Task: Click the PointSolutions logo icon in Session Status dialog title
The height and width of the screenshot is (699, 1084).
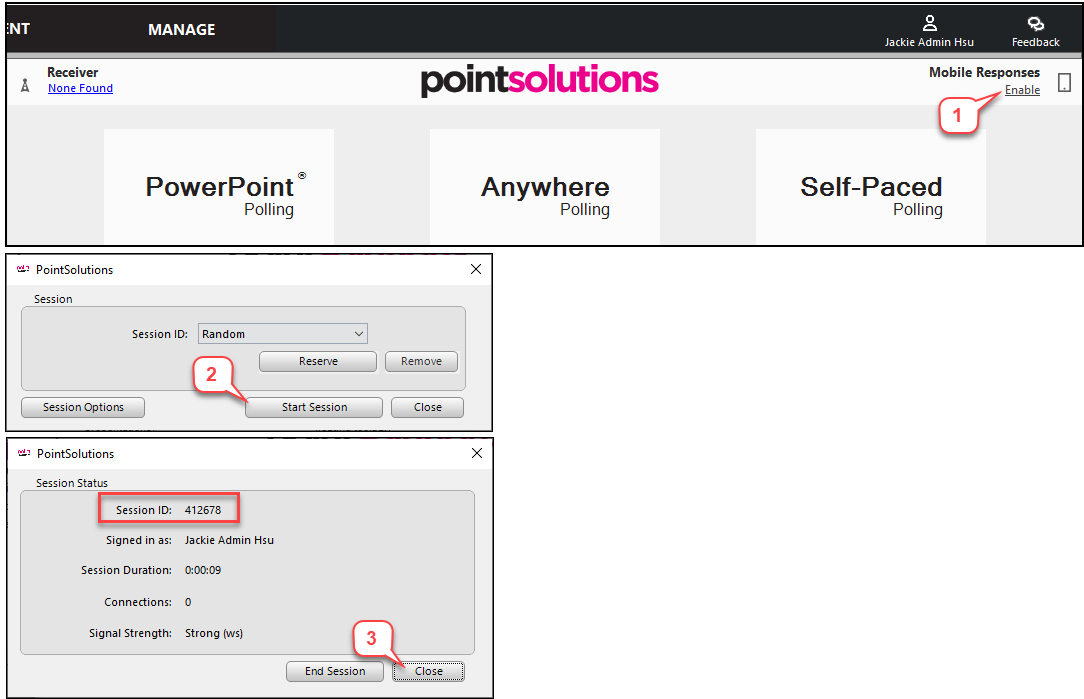Action: pos(24,453)
